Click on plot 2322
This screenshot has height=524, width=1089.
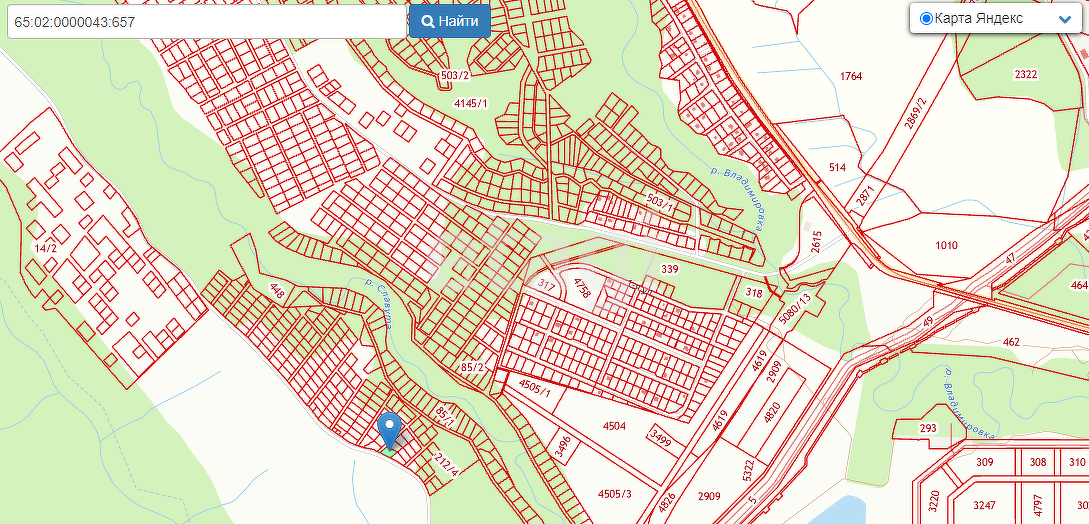click(x=1025, y=75)
